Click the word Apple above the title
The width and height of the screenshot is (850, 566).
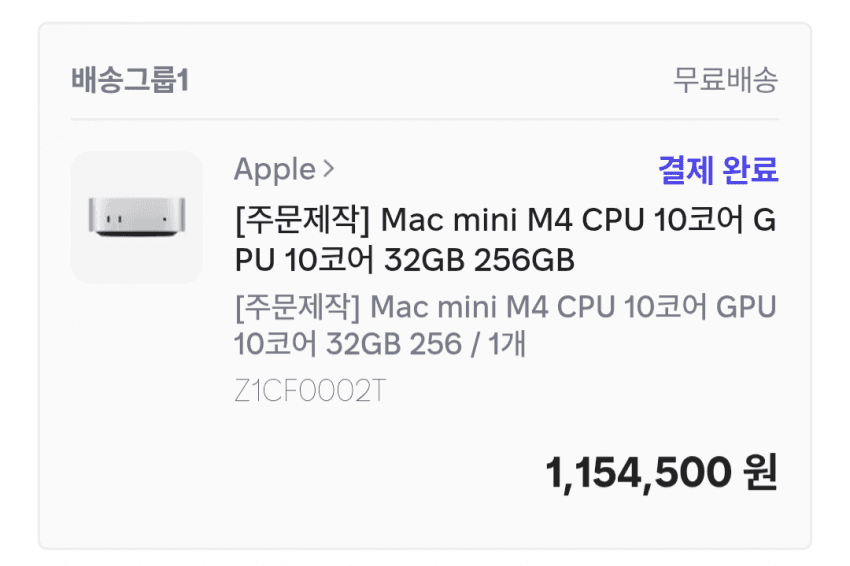tap(274, 170)
